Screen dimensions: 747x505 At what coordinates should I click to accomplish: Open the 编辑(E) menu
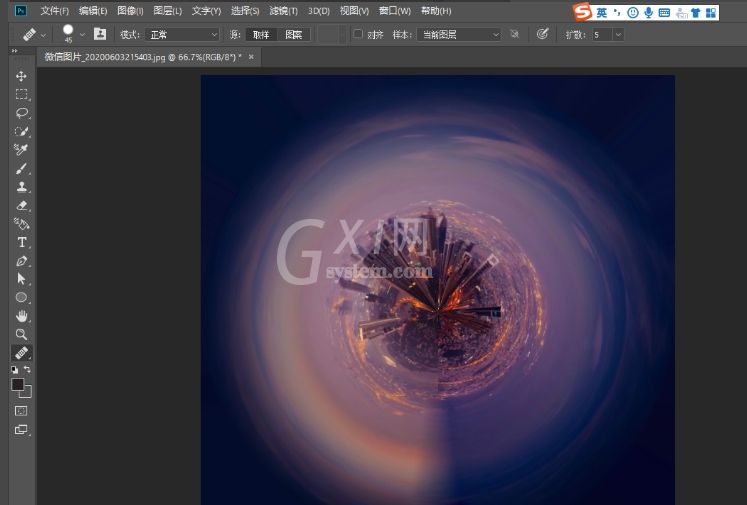coord(93,10)
